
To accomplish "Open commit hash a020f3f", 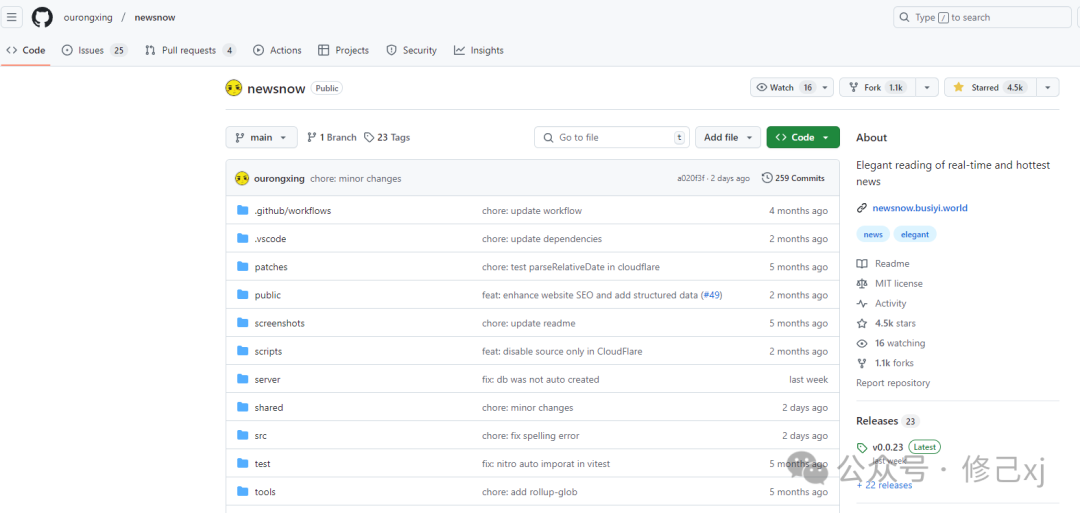I will pyautogui.click(x=693, y=178).
